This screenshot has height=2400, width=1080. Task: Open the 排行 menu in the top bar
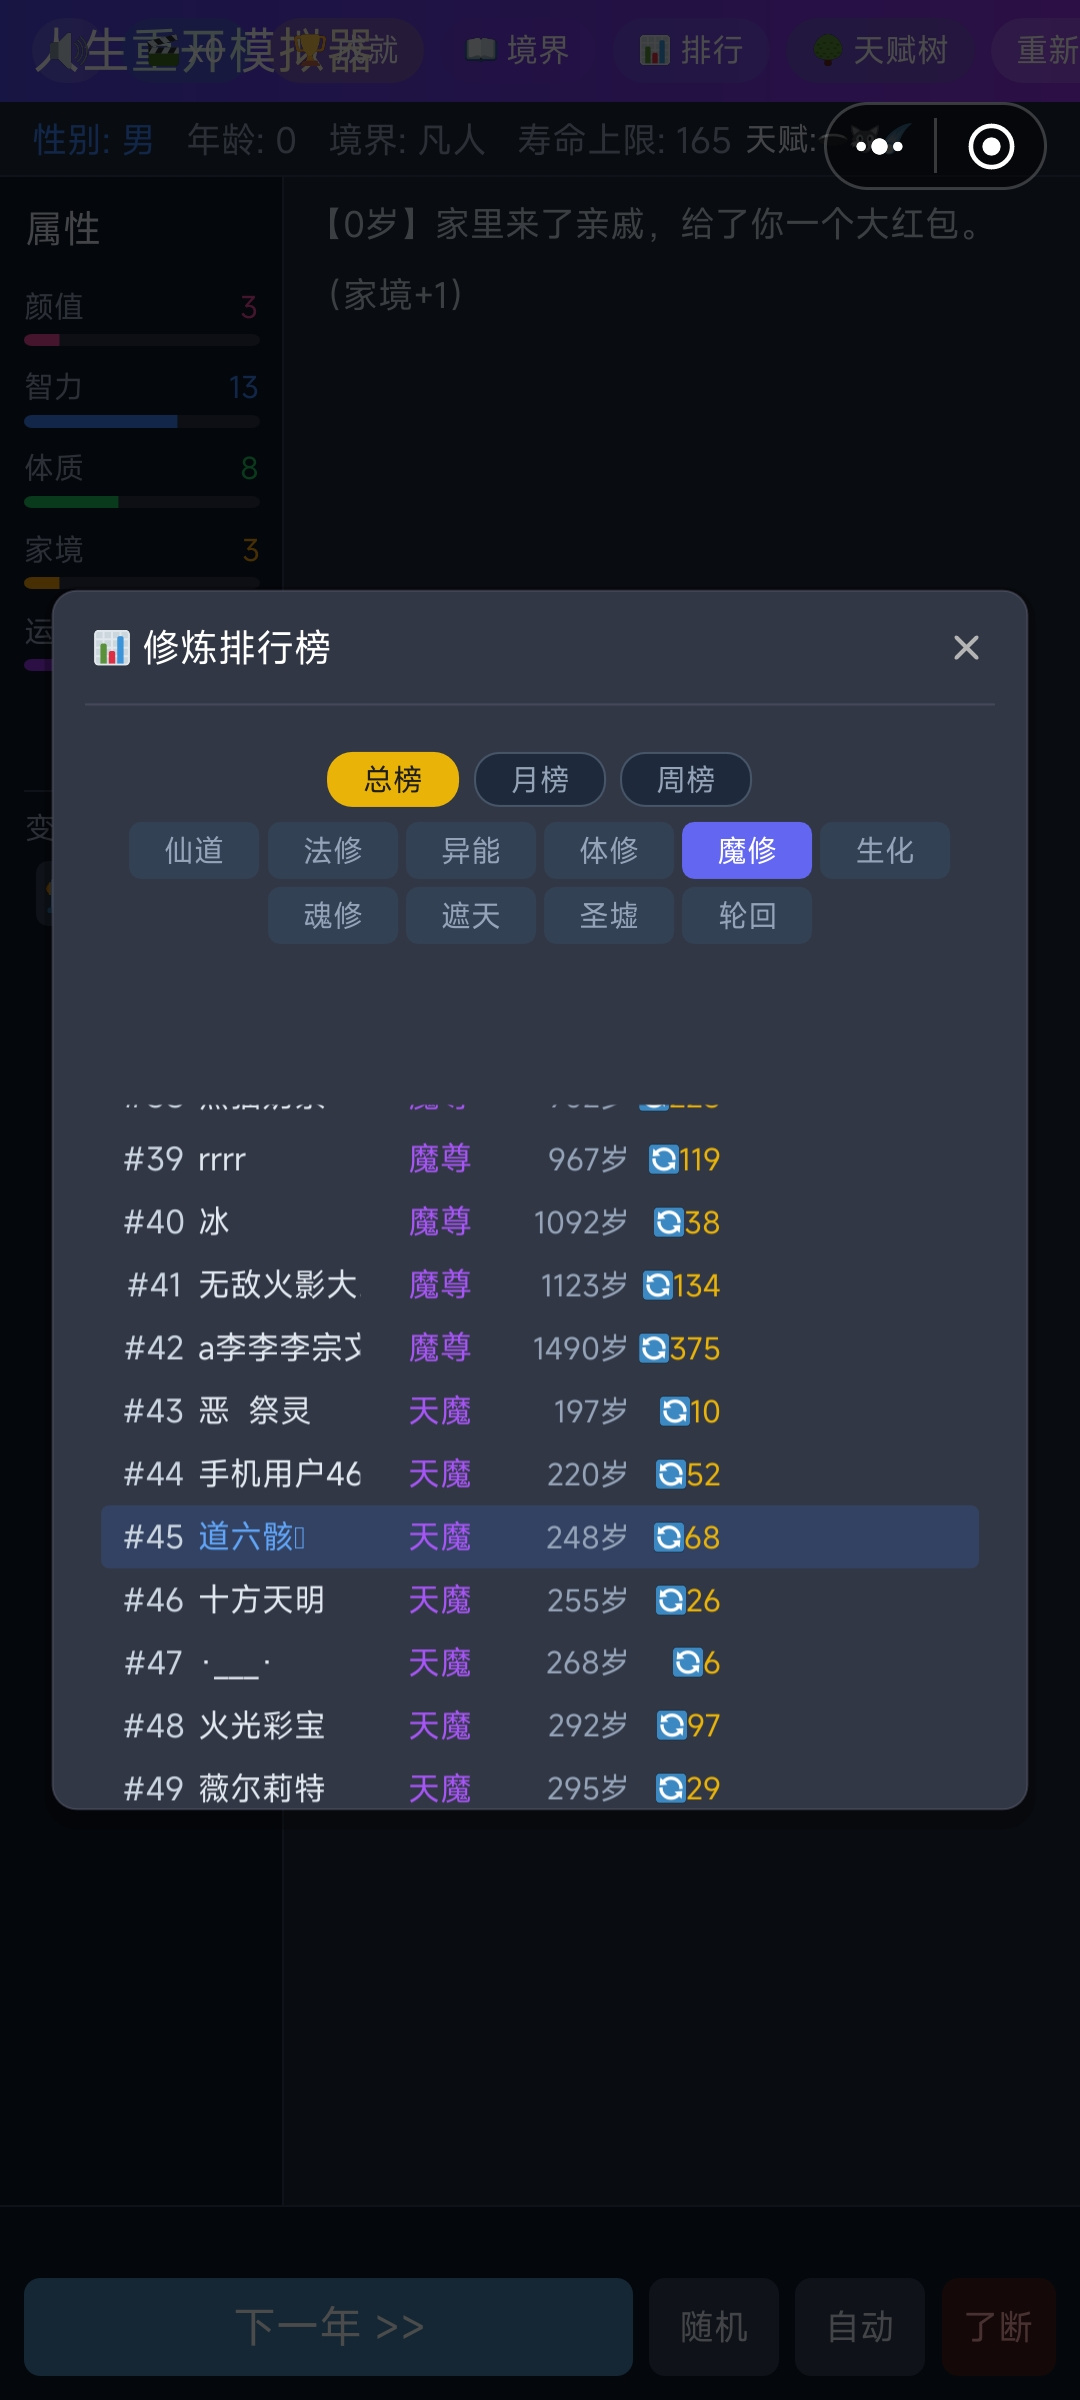pyautogui.click(x=692, y=49)
